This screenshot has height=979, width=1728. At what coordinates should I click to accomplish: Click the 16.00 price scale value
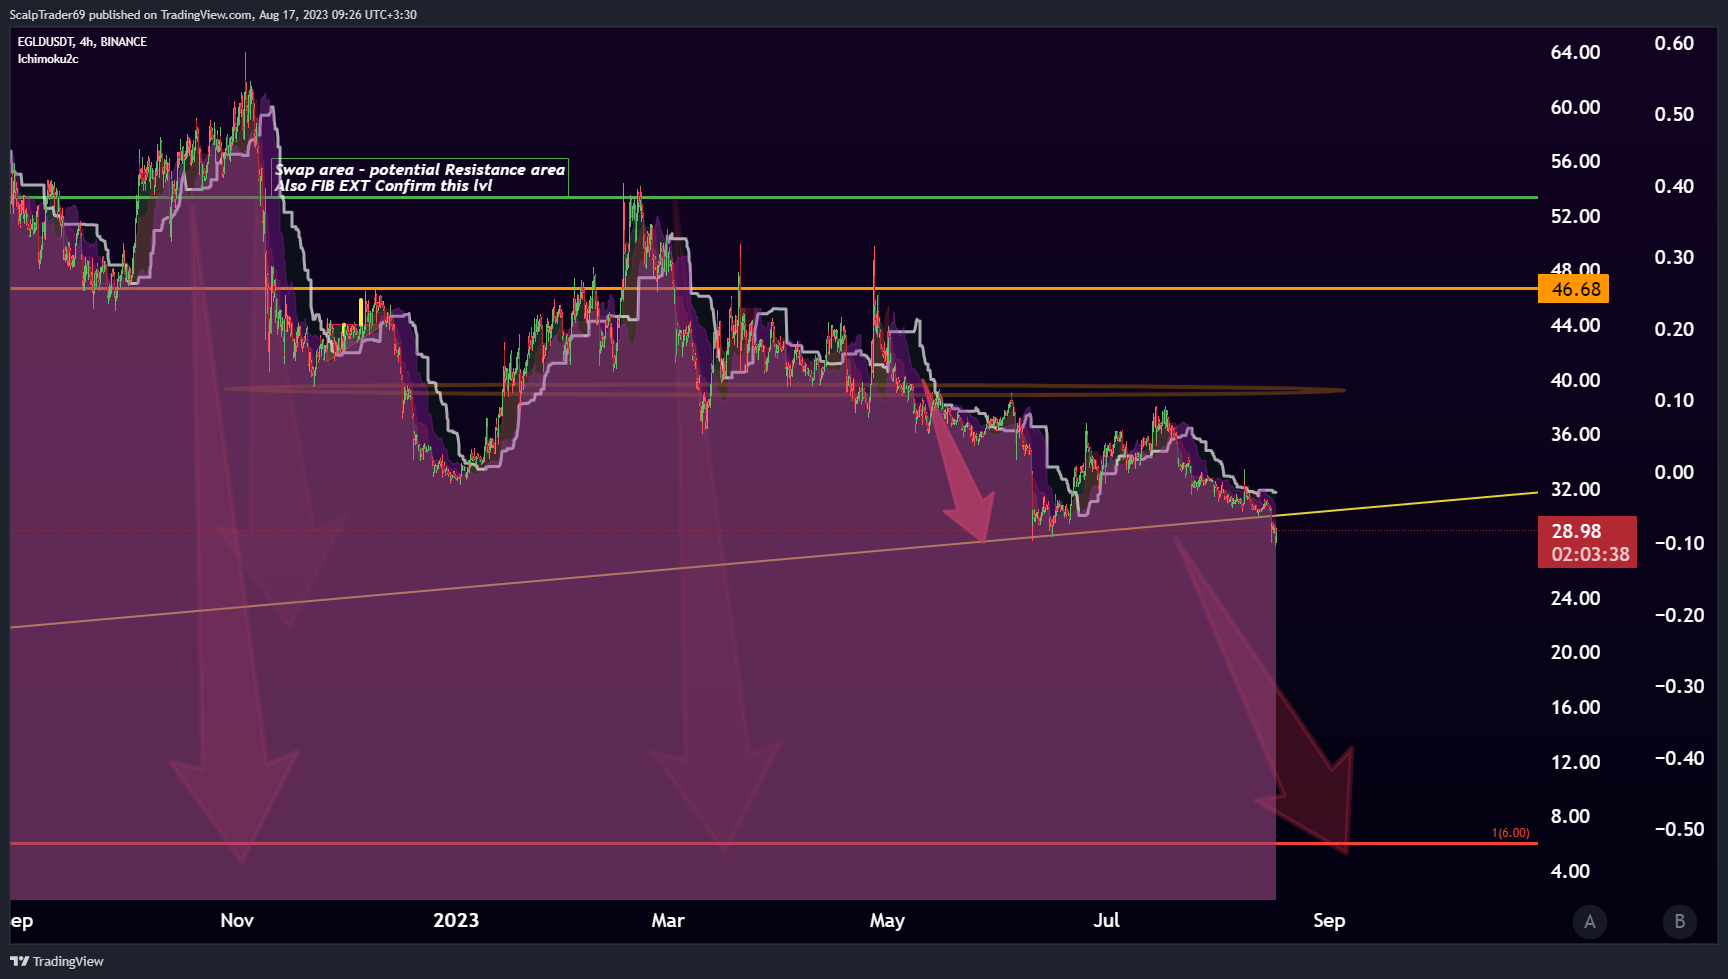coord(1575,707)
